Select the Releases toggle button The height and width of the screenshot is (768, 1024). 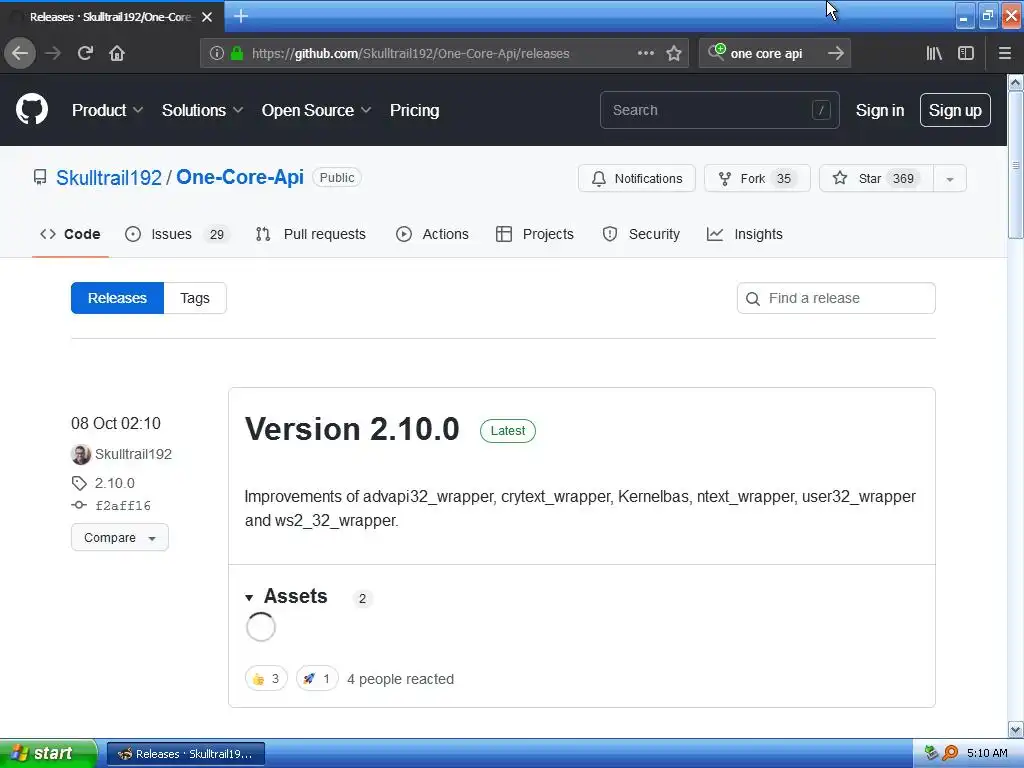click(118, 298)
